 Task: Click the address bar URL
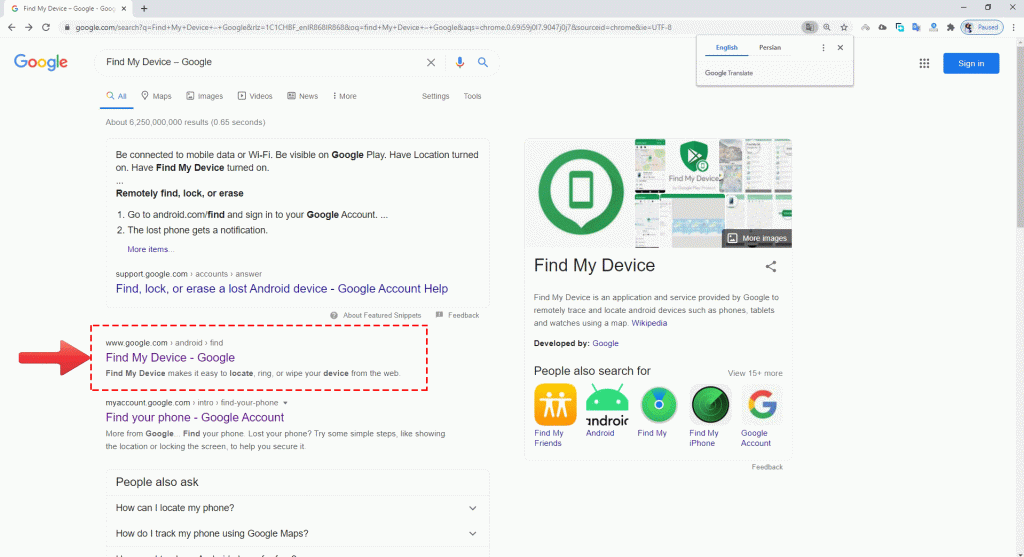(x=372, y=27)
